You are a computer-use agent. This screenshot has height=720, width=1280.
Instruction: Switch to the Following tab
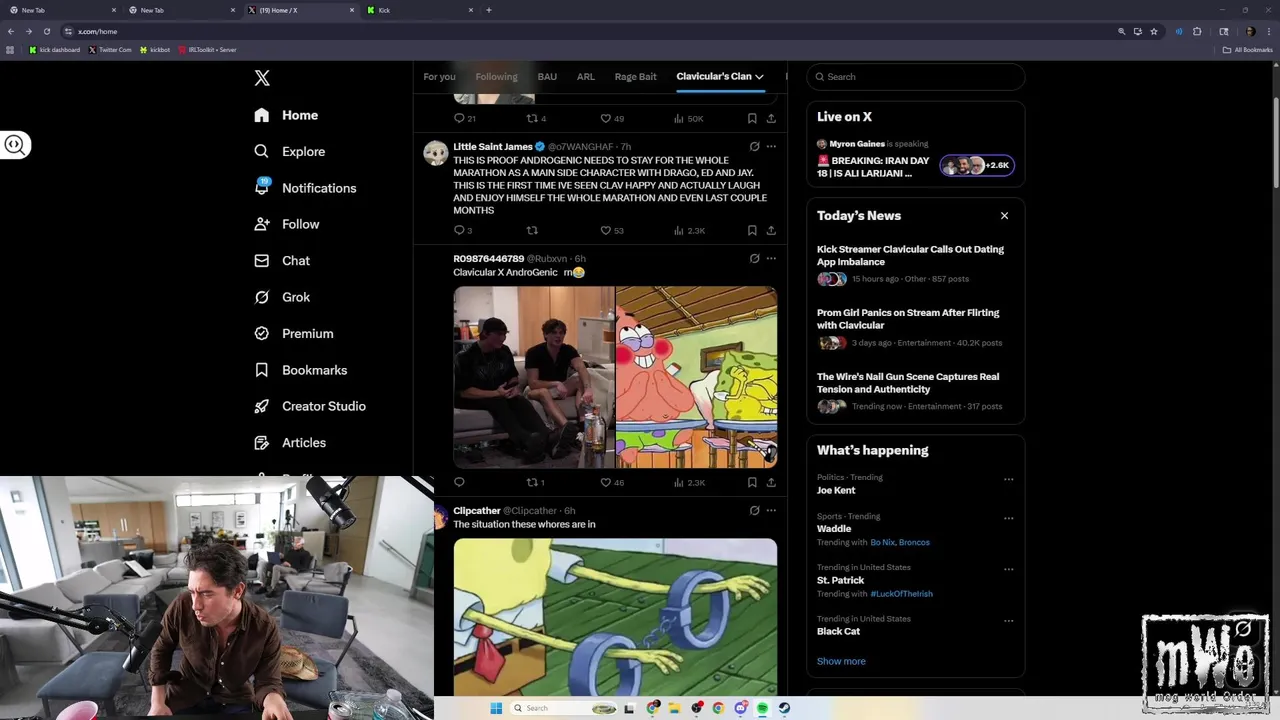[497, 76]
